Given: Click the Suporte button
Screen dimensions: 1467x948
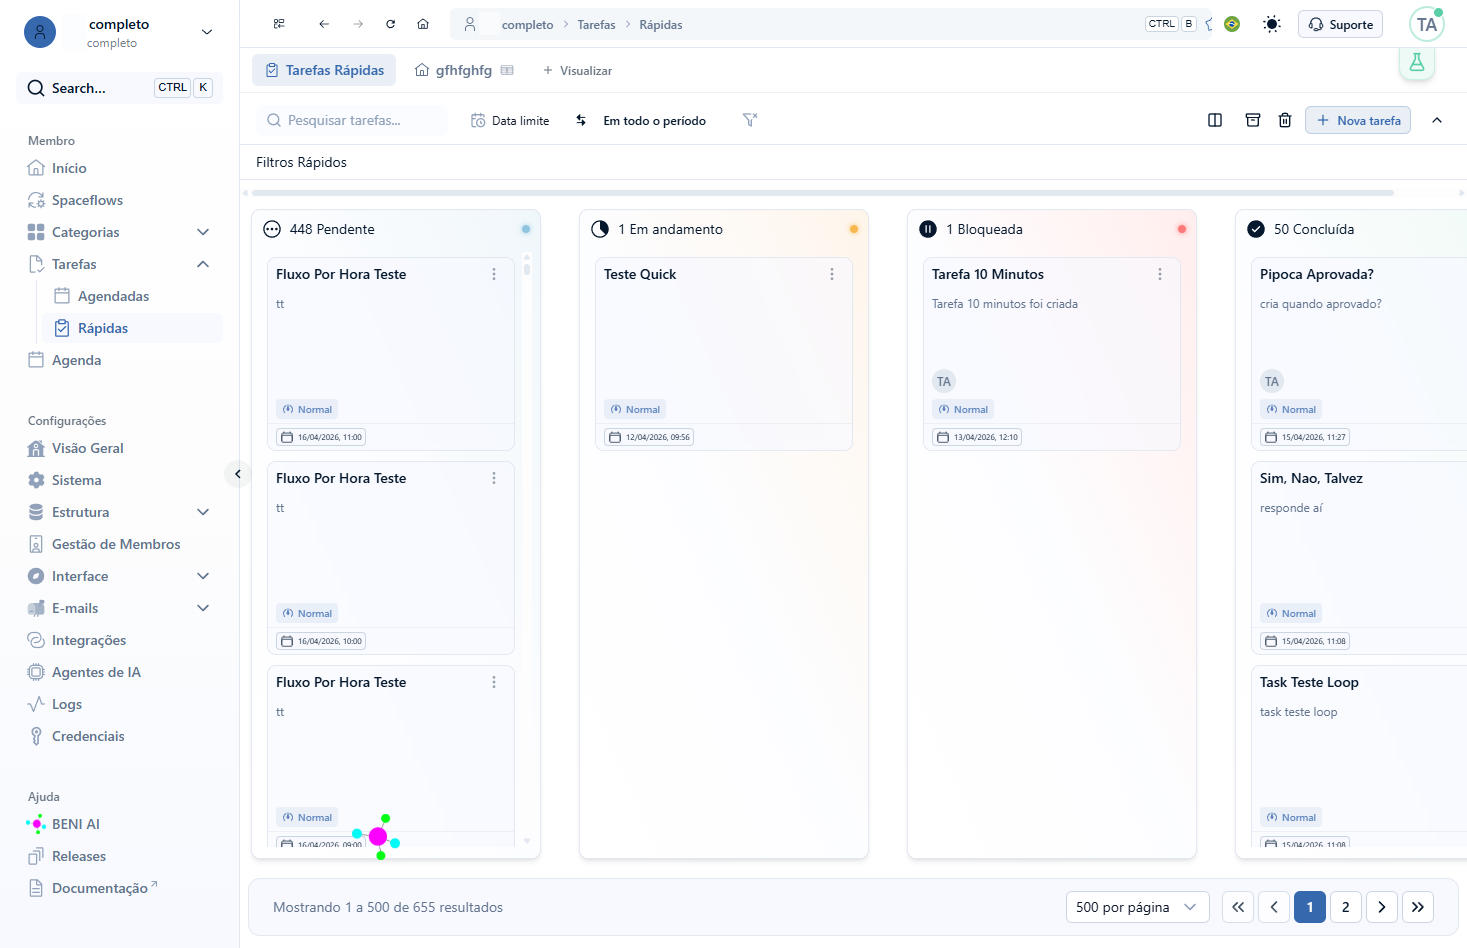Looking at the screenshot, I should (1340, 24).
